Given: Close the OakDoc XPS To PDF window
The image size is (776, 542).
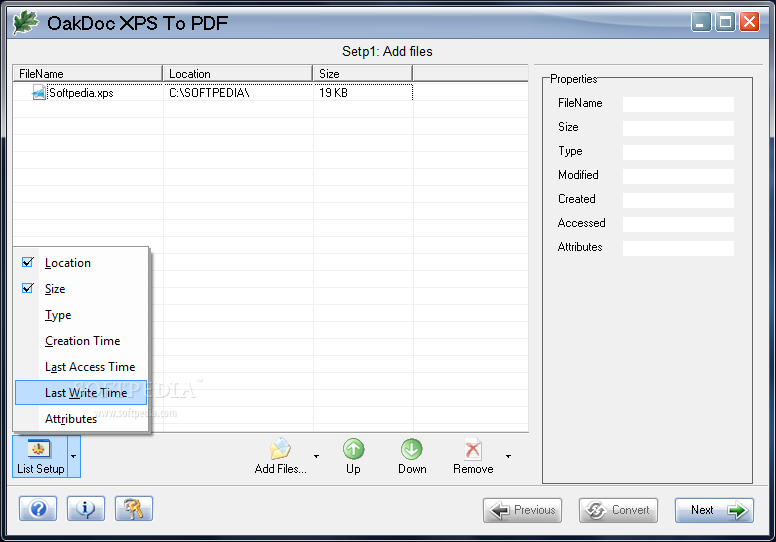Looking at the screenshot, I should [x=750, y=22].
